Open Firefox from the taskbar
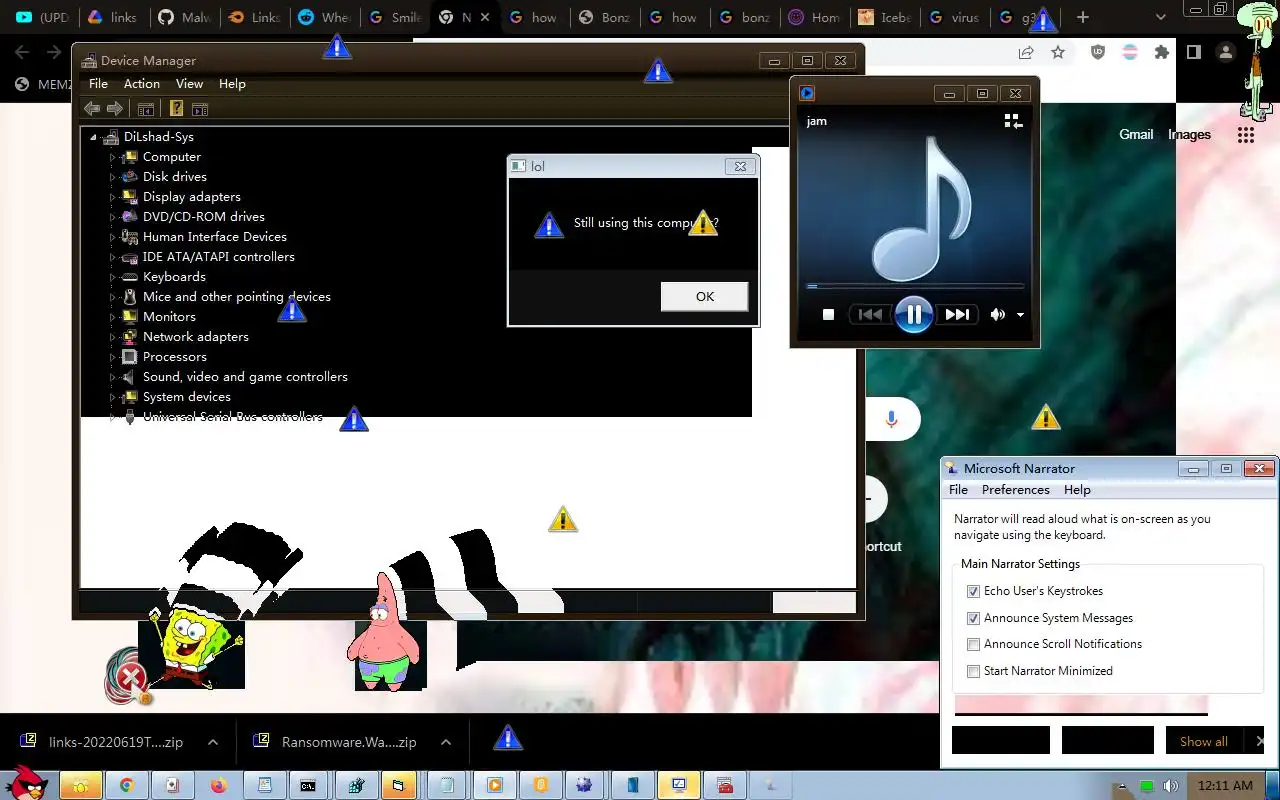This screenshot has height=800, width=1280. [218, 785]
